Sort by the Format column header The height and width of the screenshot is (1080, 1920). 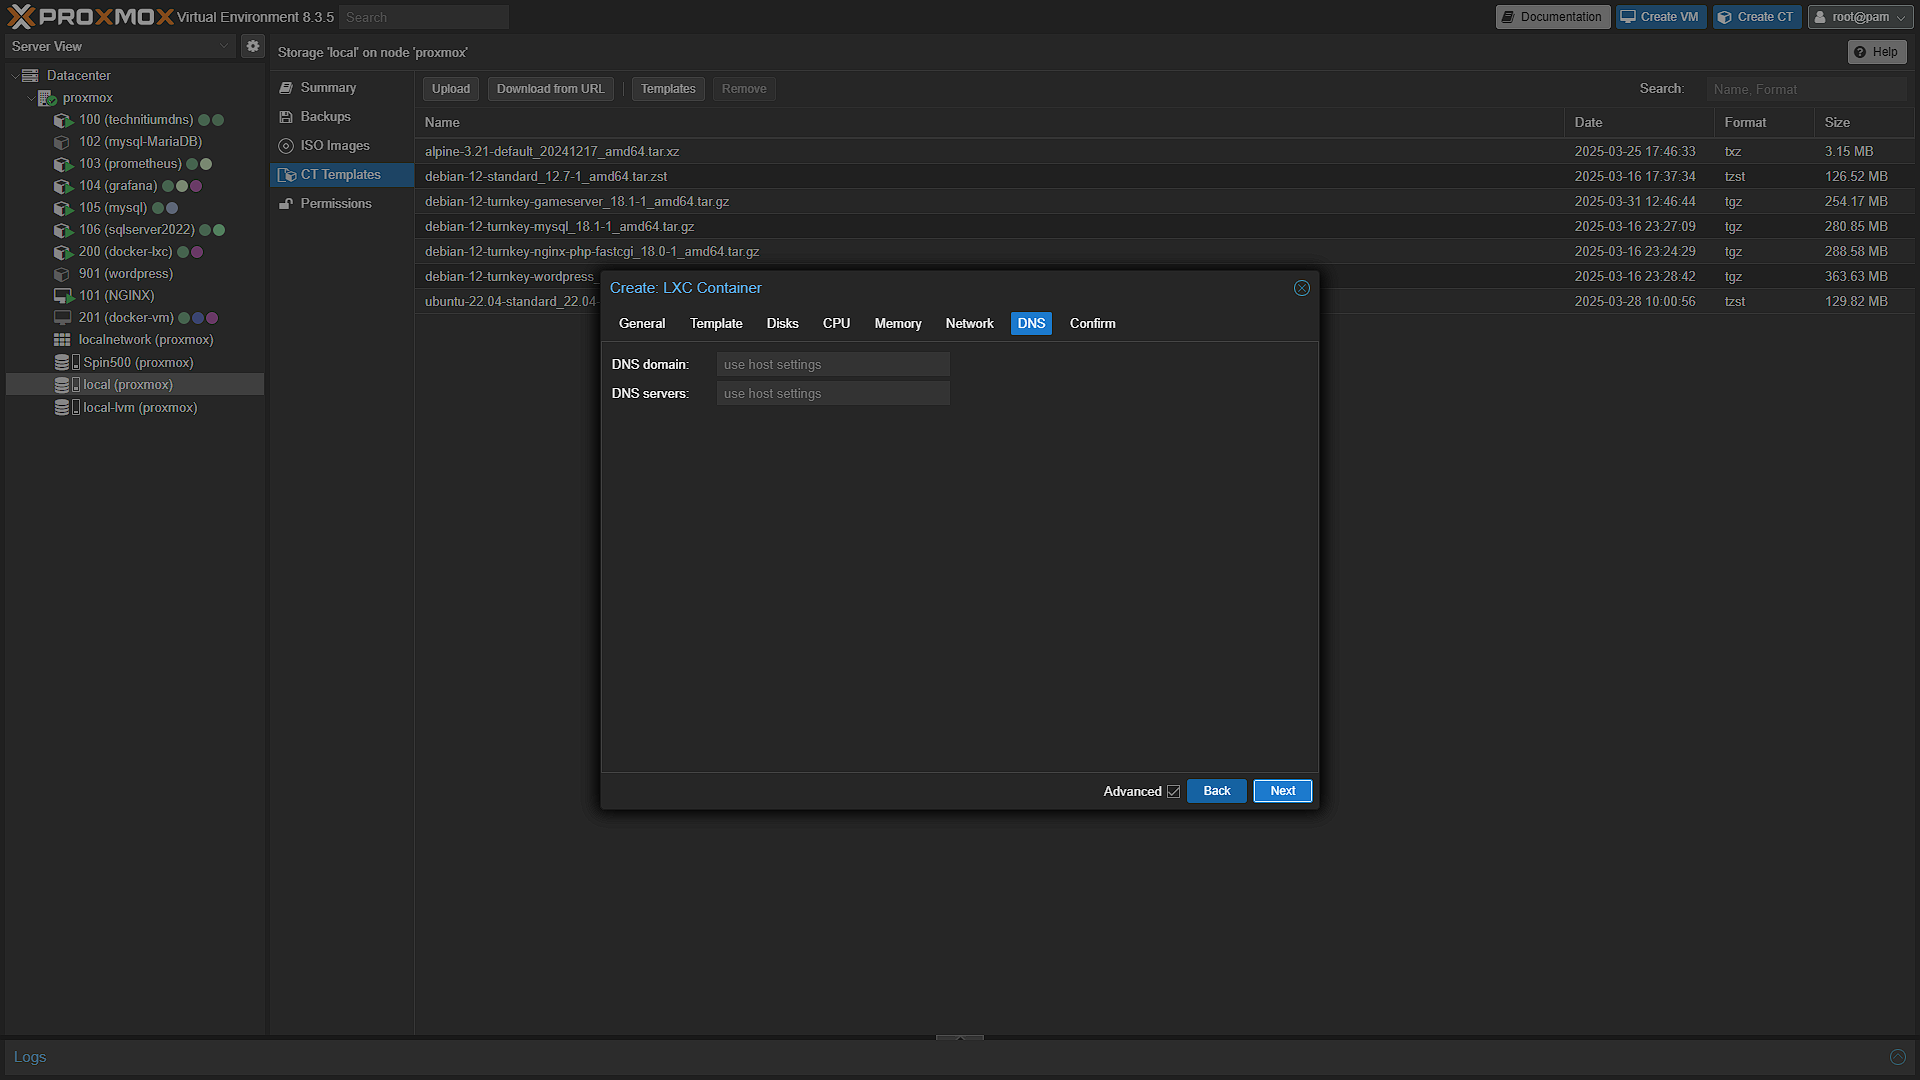click(x=1764, y=122)
